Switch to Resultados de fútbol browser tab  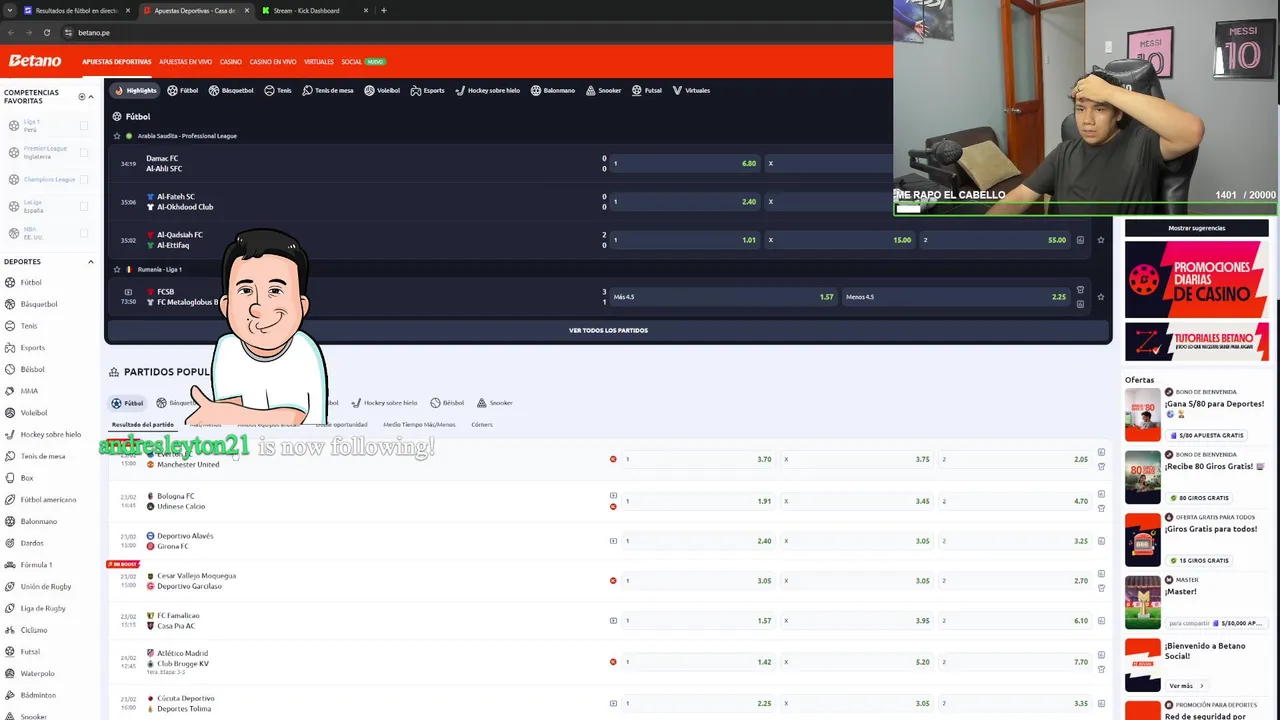pyautogui.click(x=77, y=10)
